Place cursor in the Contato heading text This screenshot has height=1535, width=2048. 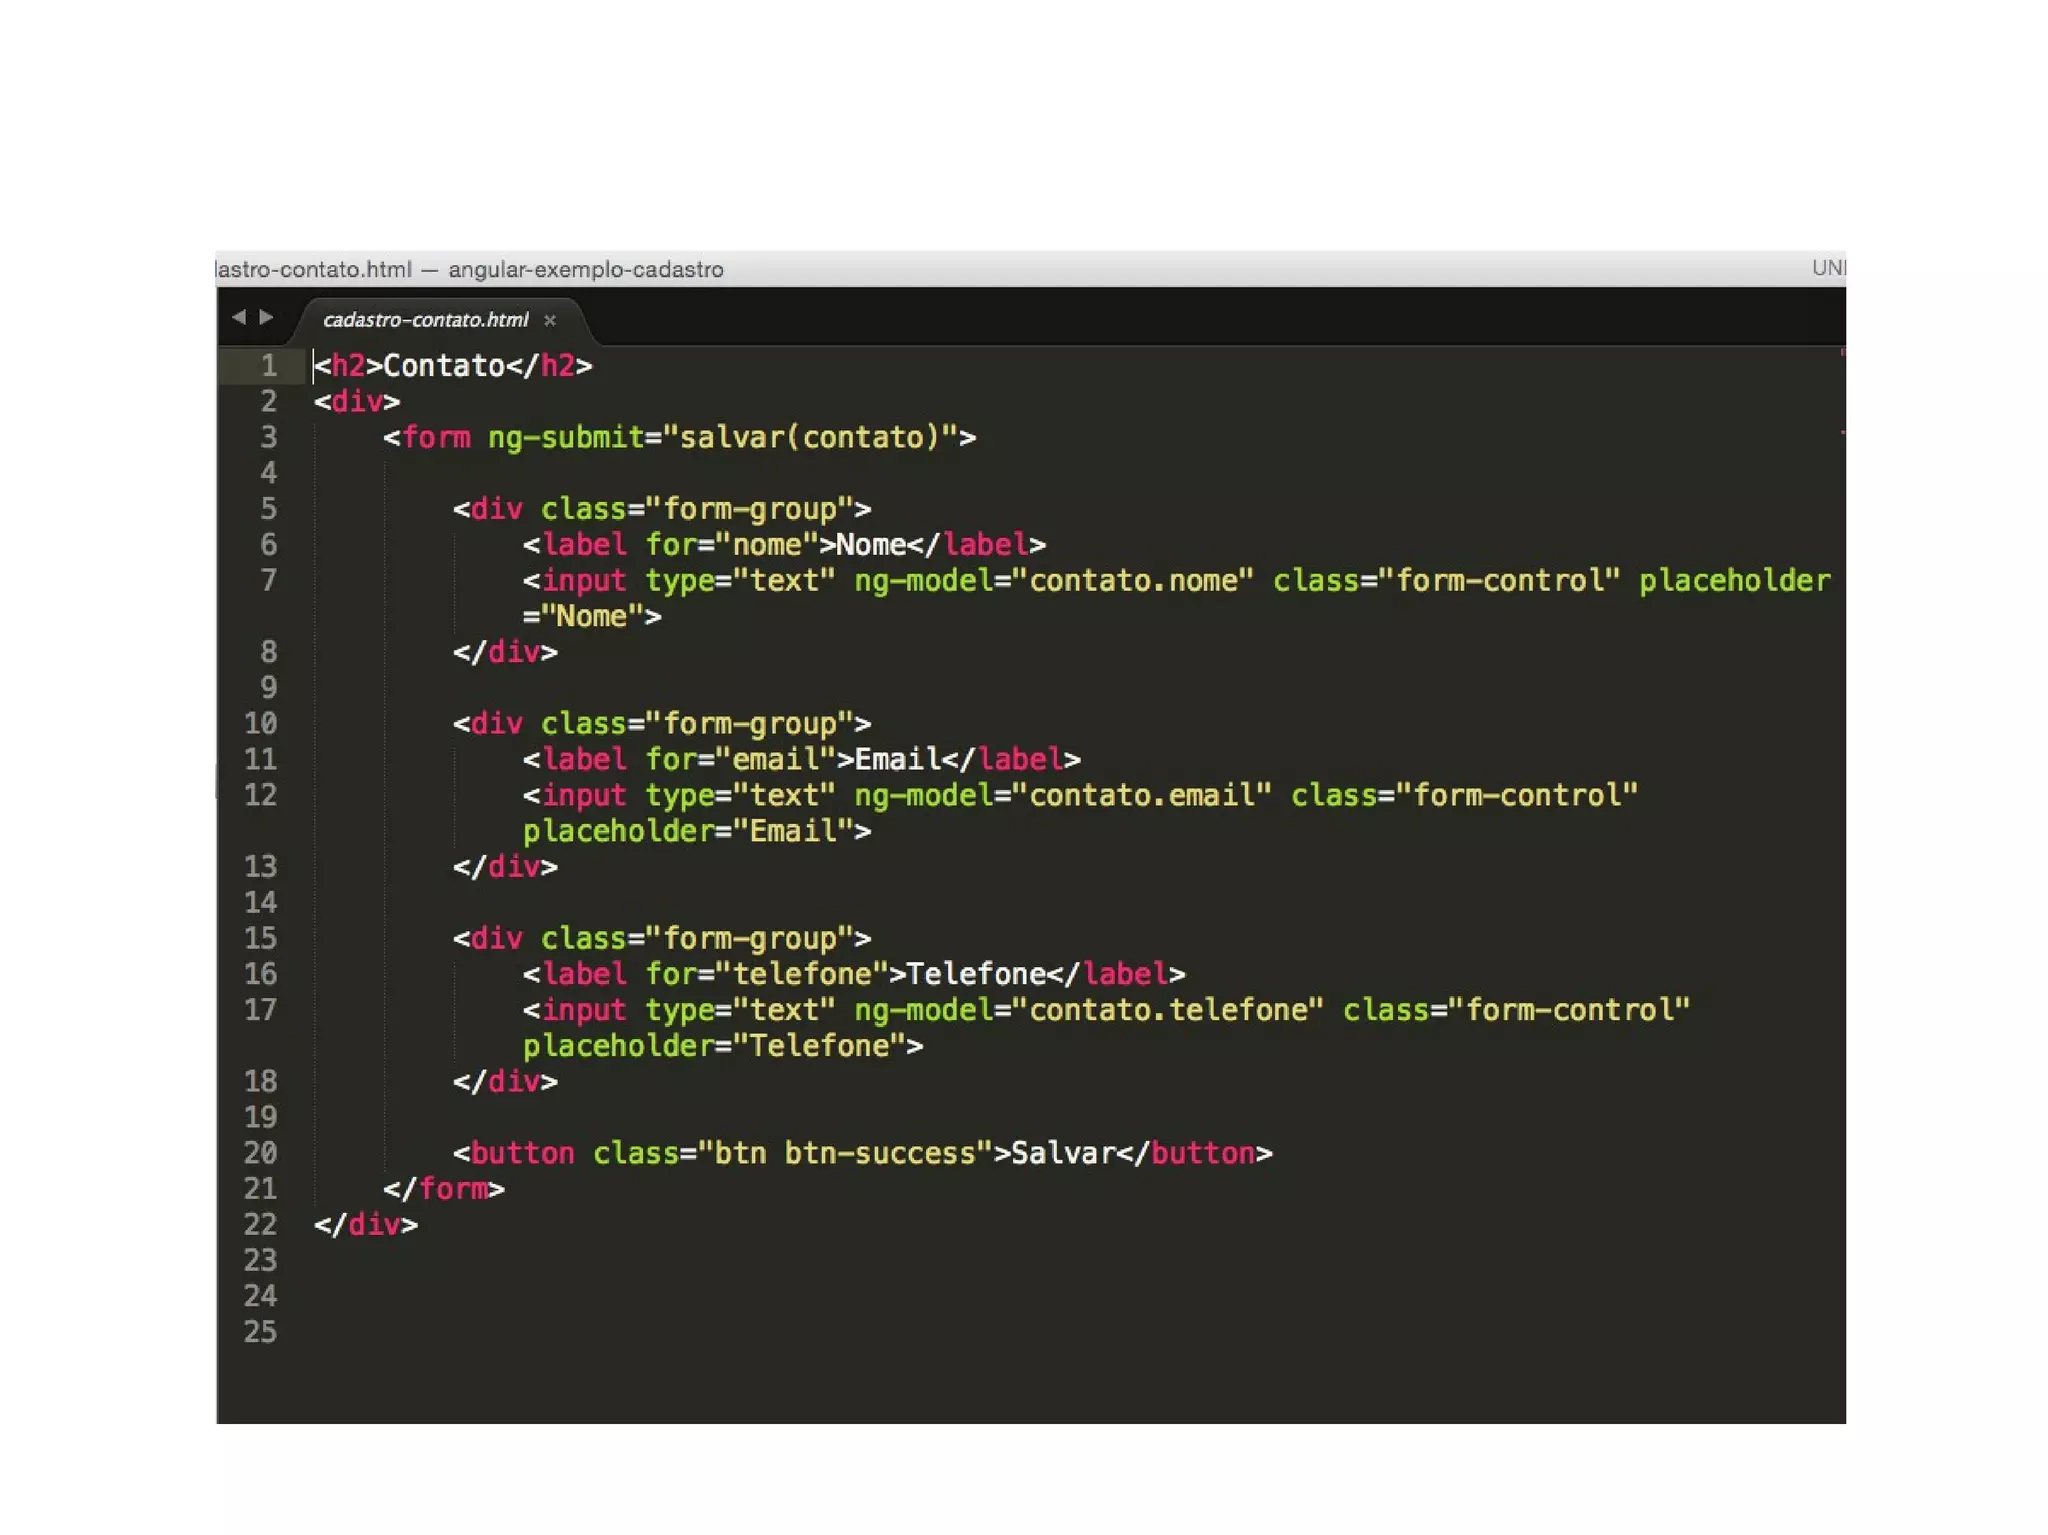(443, 366)
